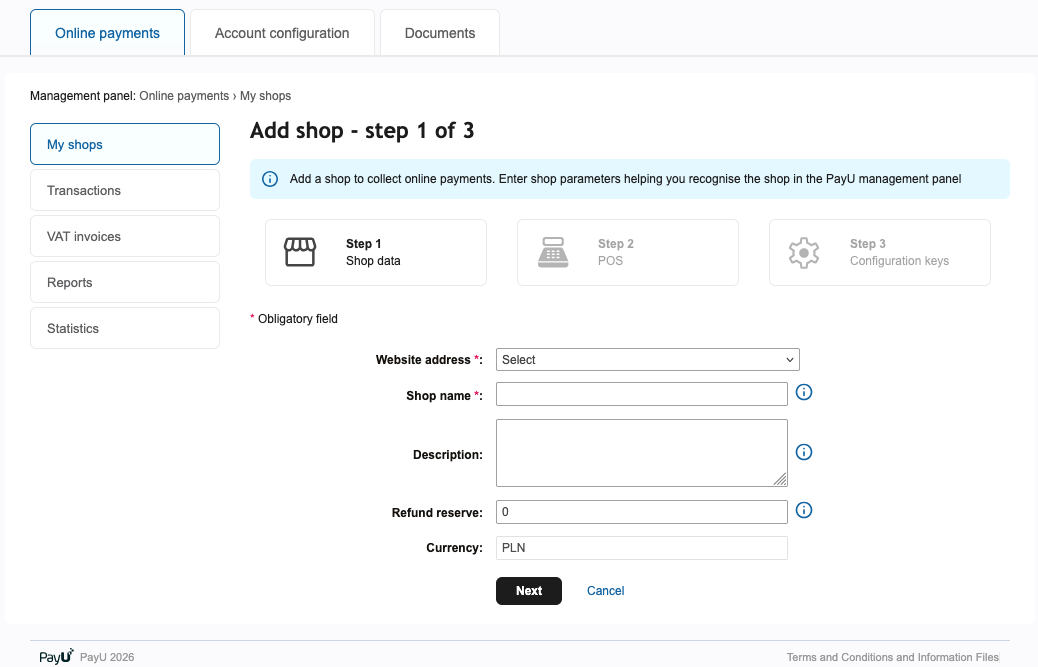Click inside the Shop name input field

pos(641,393)
